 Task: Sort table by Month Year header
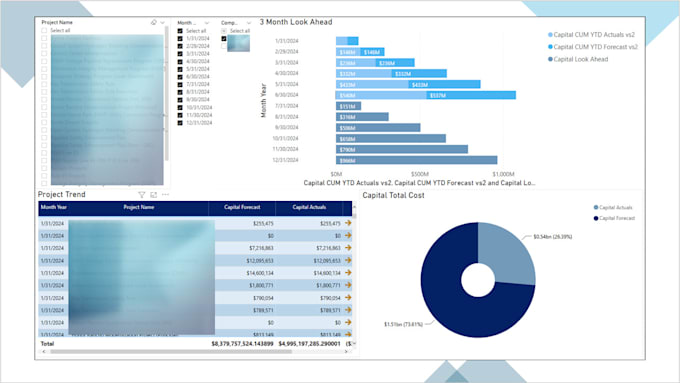(54, 207)
